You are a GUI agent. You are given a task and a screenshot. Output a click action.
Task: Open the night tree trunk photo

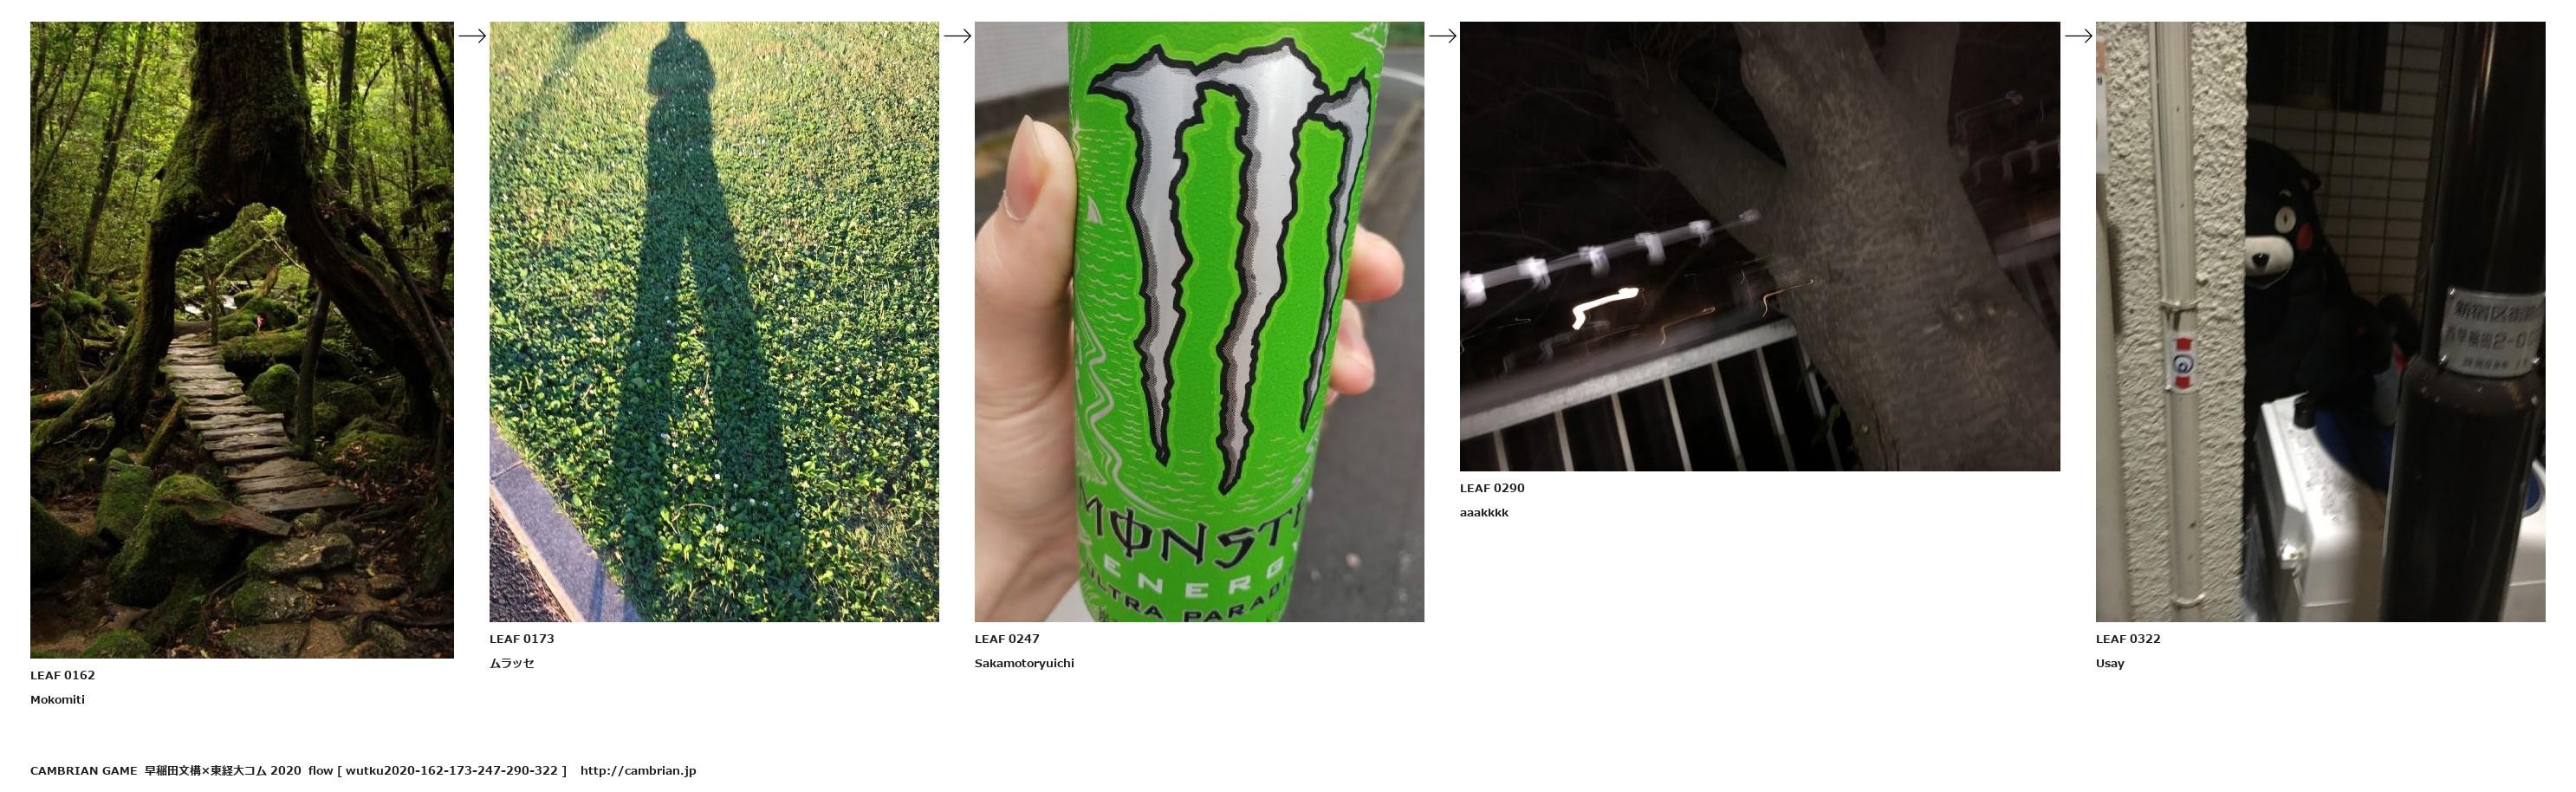(x=1760, y=246)
